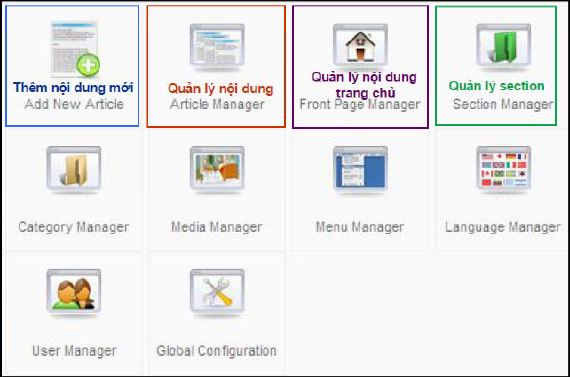Open the Menu Manager icon
The width and height of the screenshot is (570, 377).
coord(360,169)
